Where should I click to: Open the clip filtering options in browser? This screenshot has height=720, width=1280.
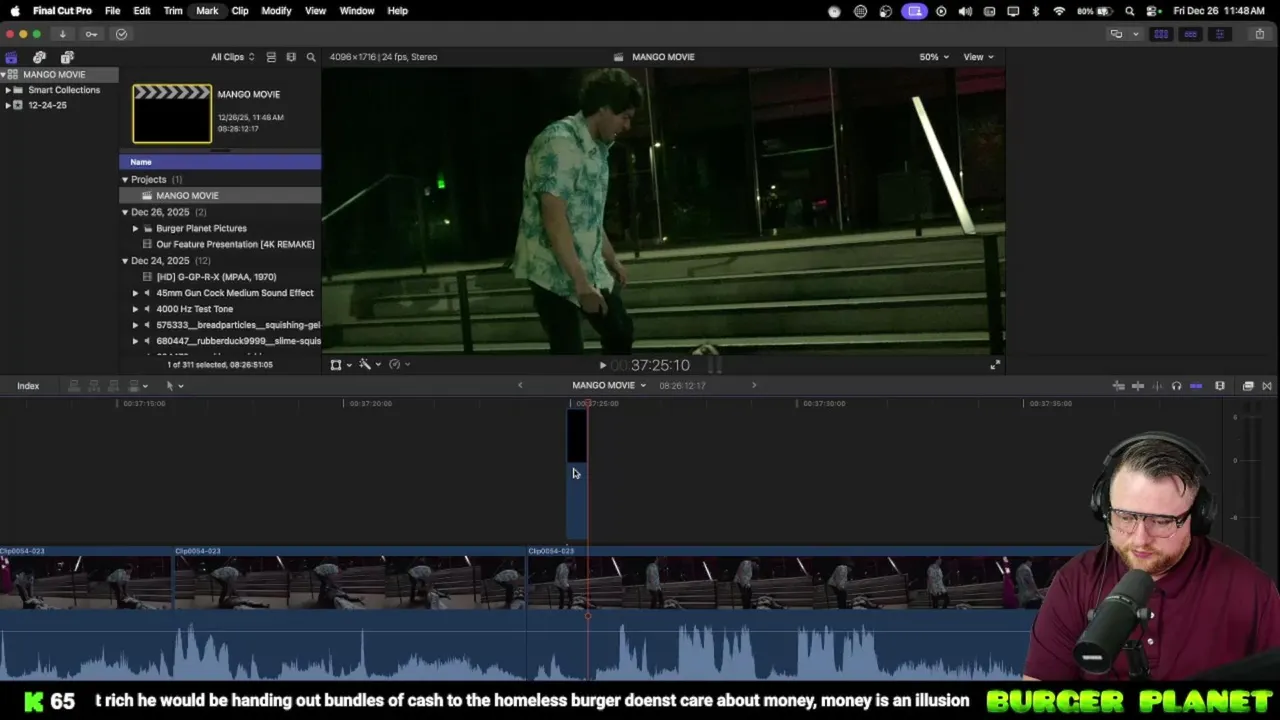point(291,57)
